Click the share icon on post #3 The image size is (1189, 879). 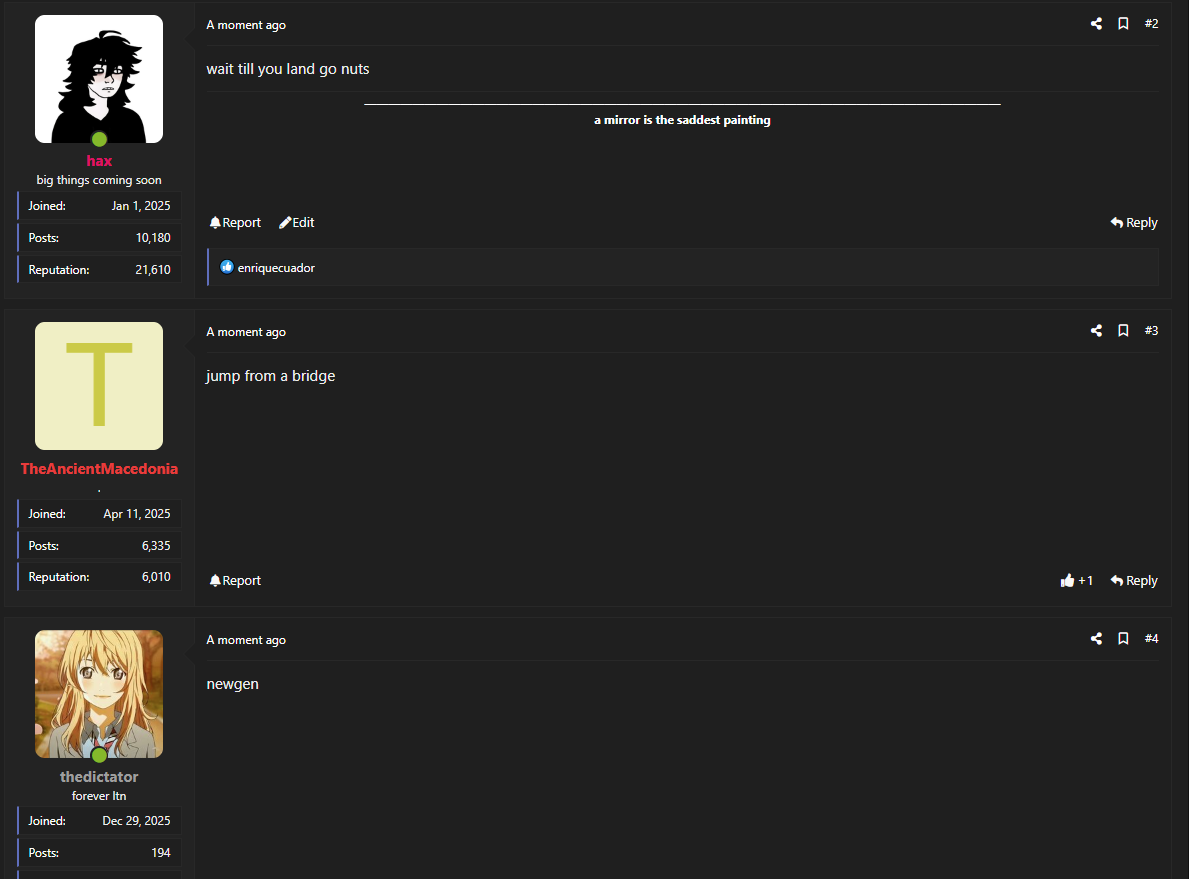[x=1096, y=331]
